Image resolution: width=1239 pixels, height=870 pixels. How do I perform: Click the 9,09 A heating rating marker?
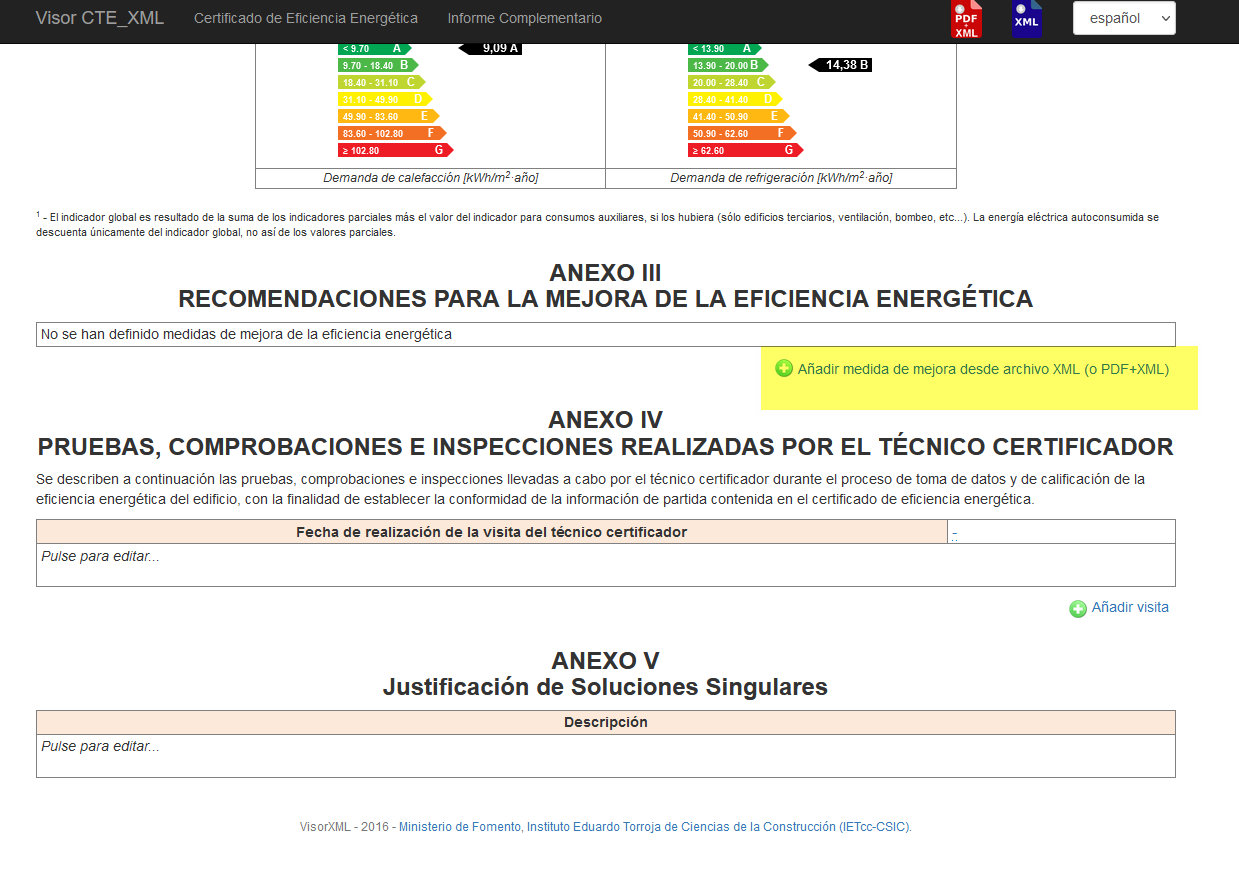coord(491,48)
